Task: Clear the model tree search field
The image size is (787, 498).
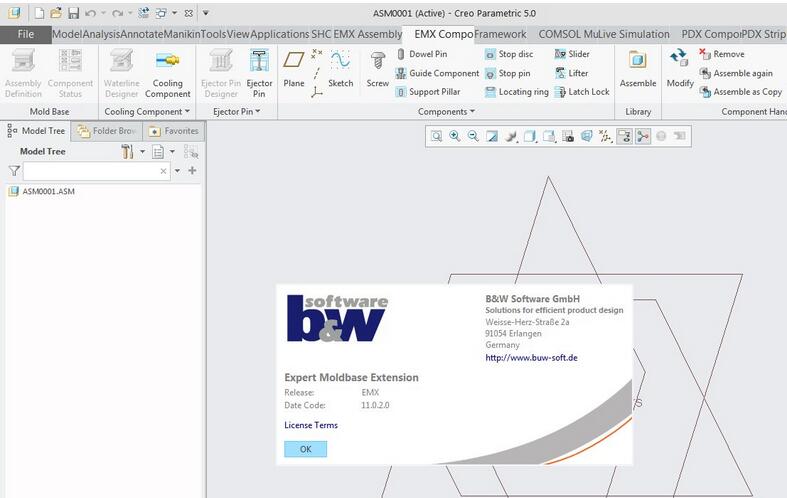Action: tap(163, 171)
